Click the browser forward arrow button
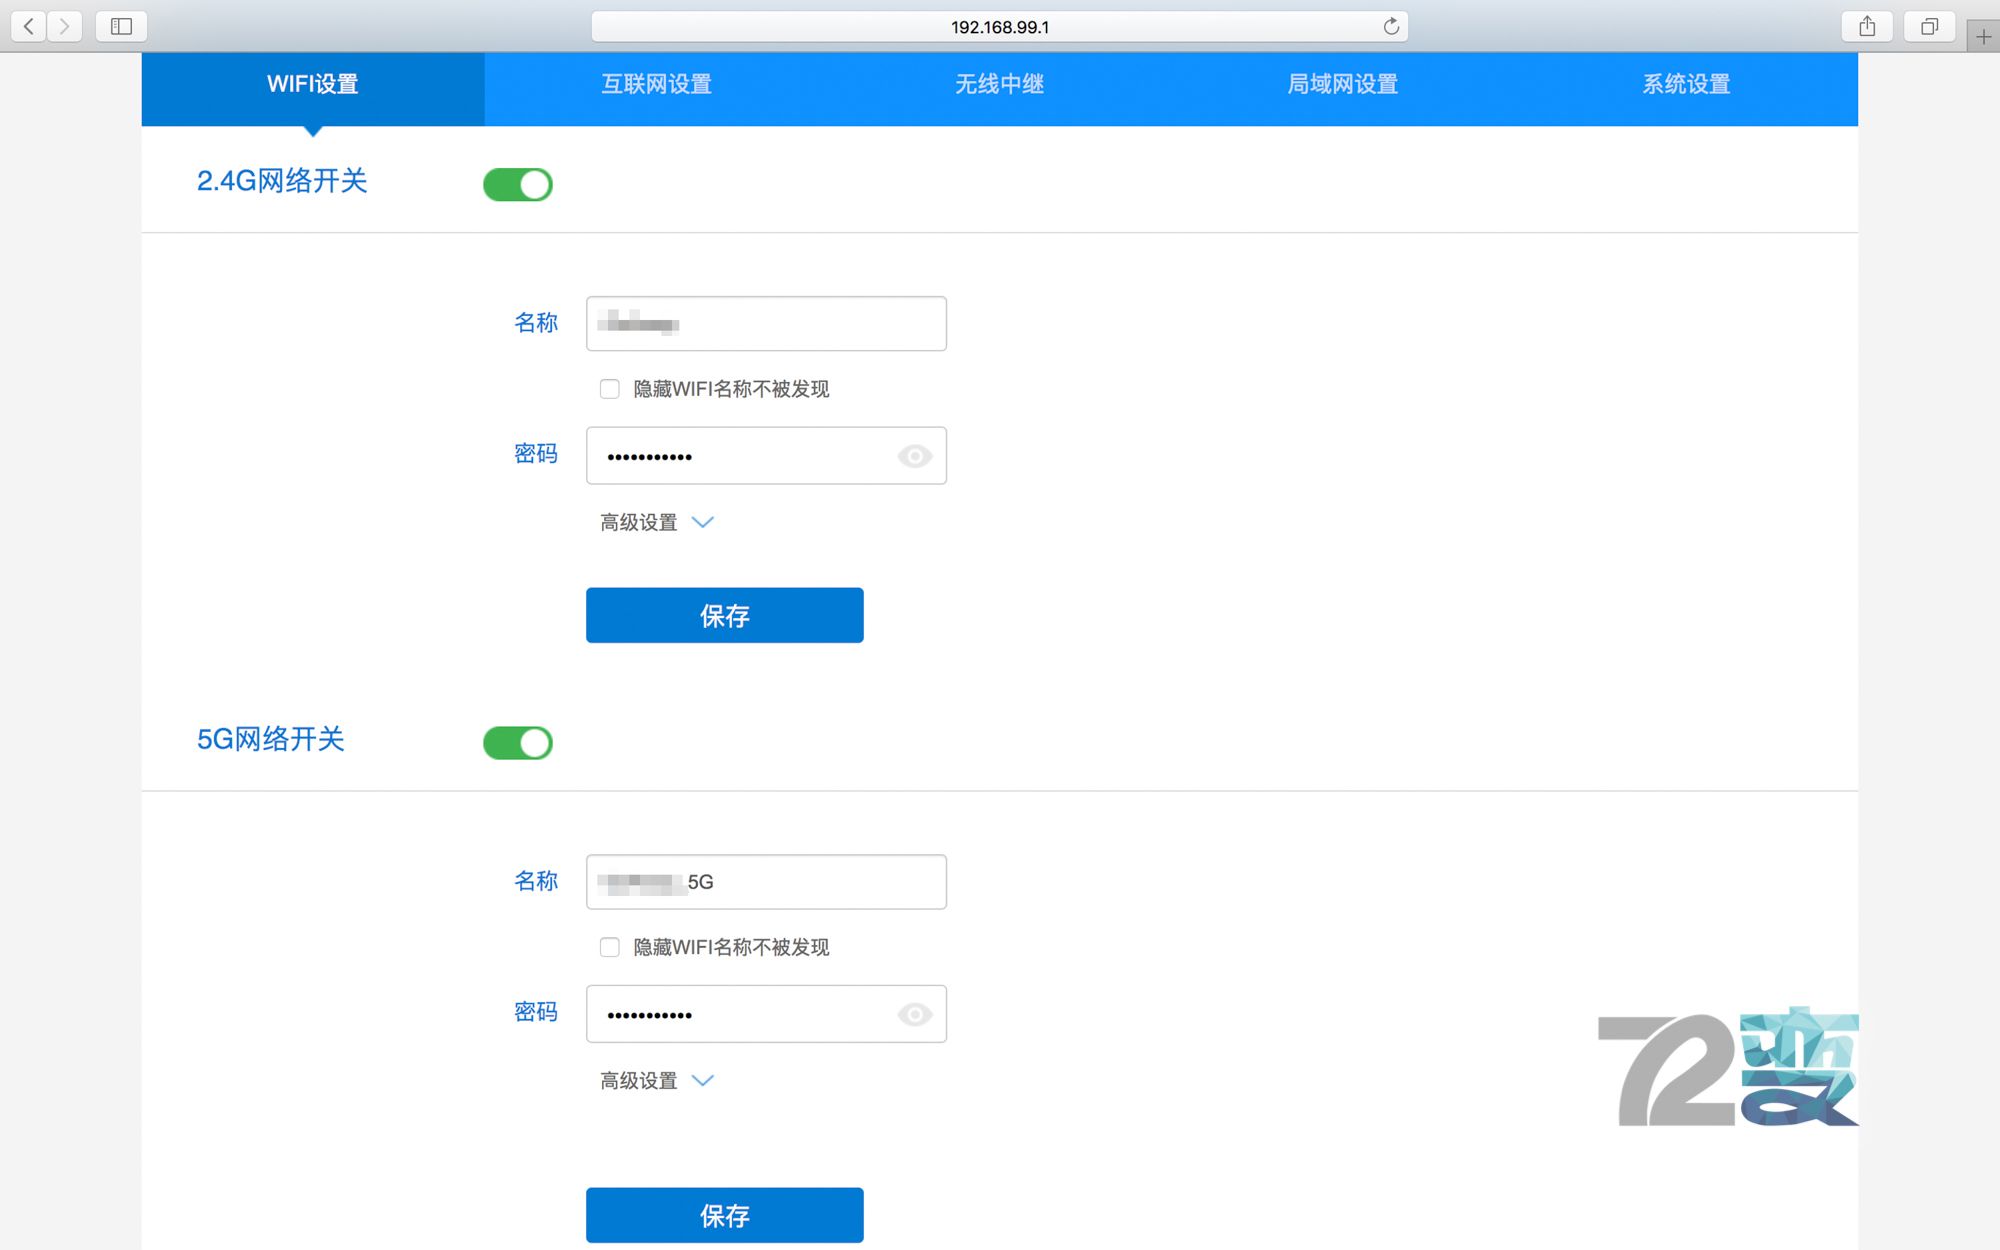The image size is (2000, 1250). point(65,26)
